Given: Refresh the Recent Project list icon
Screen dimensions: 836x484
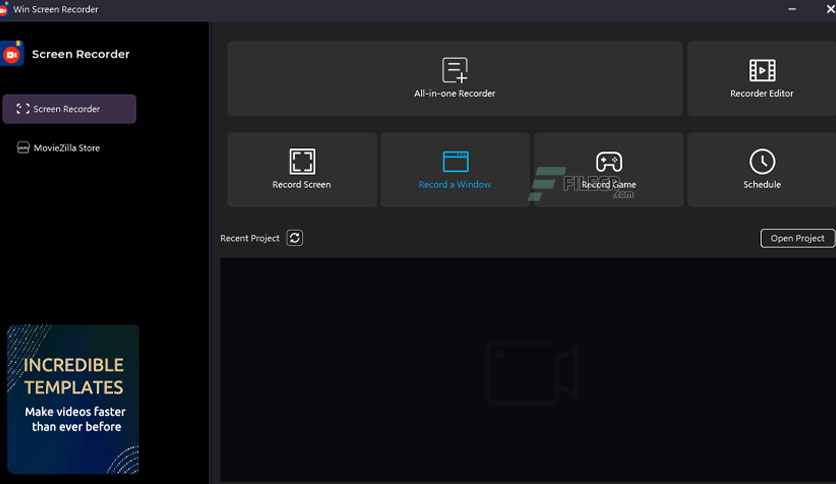Looking at the screenshot, I should tap(295, 238).
